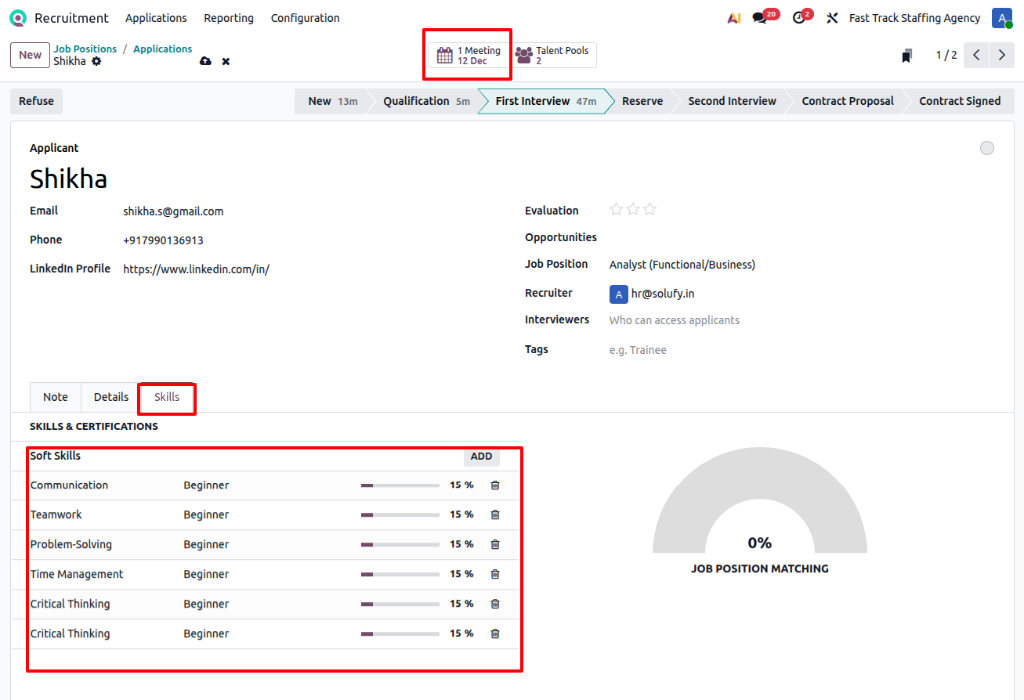Discard changes with the X icon

point(226,62)
